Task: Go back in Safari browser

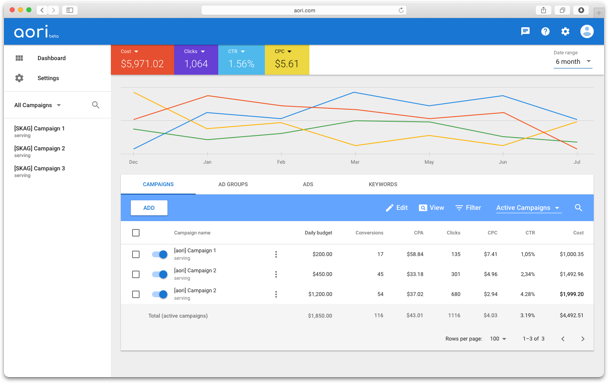Action: click(42, 10)
